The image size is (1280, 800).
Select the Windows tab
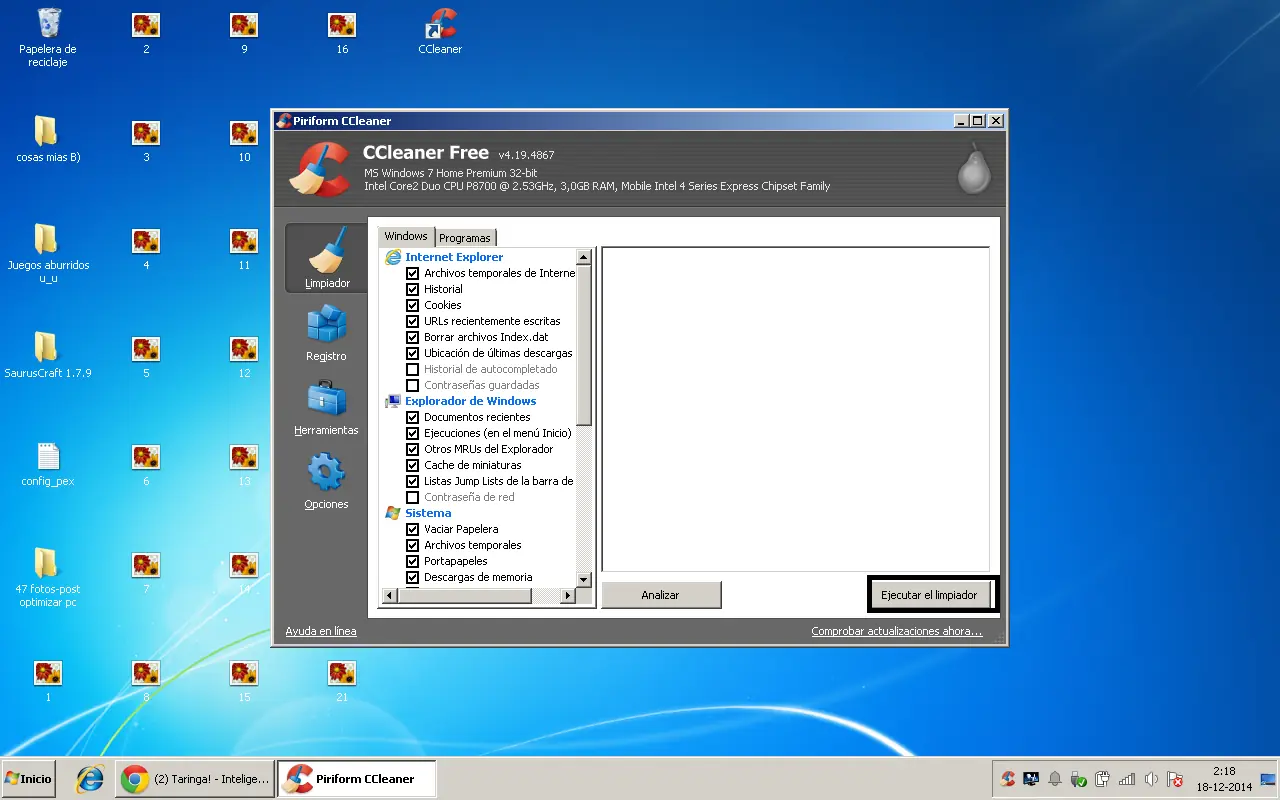tap(406, 236)
